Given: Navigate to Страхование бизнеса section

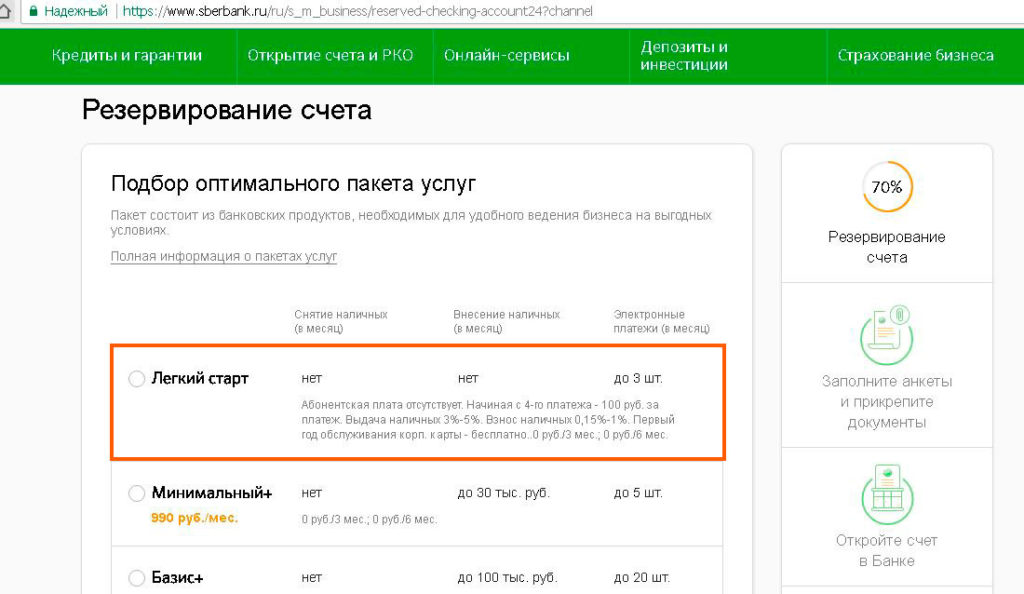Looking at the screenshot, I should [915, 56].
